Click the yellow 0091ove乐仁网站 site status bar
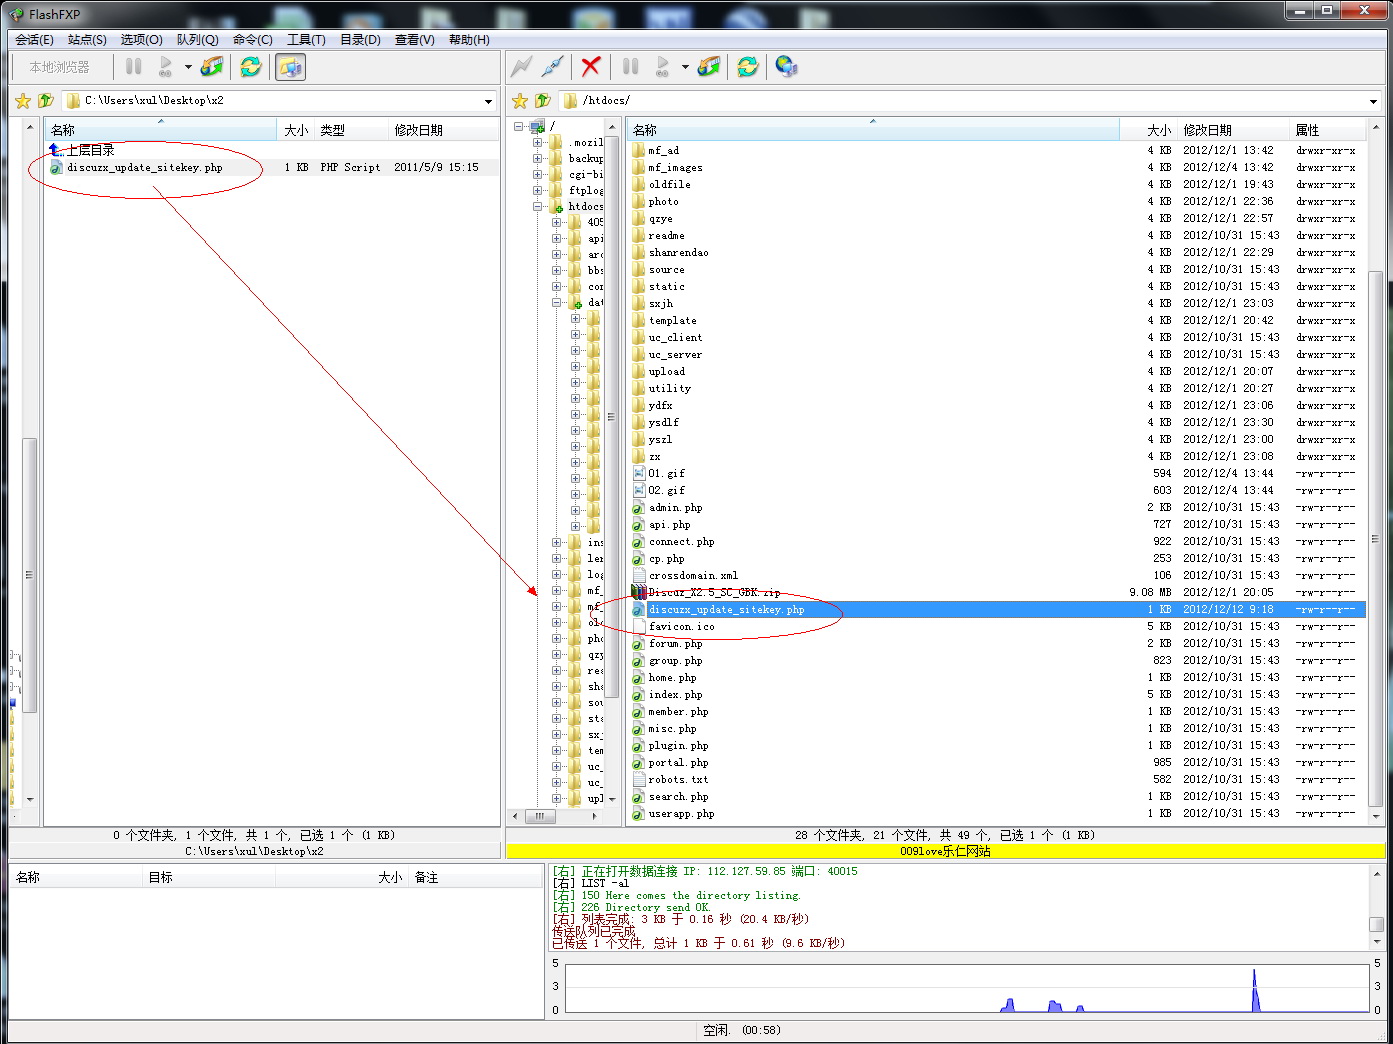Image resolution: width=1393 pixels, height=1044 pixels. [945, 851]
